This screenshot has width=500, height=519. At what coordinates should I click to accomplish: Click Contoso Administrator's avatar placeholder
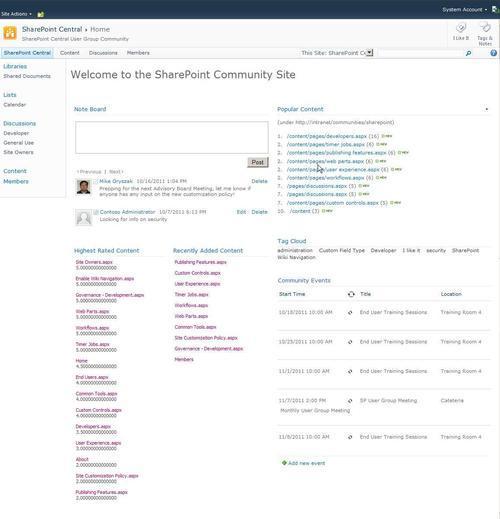tap(84, 218)
